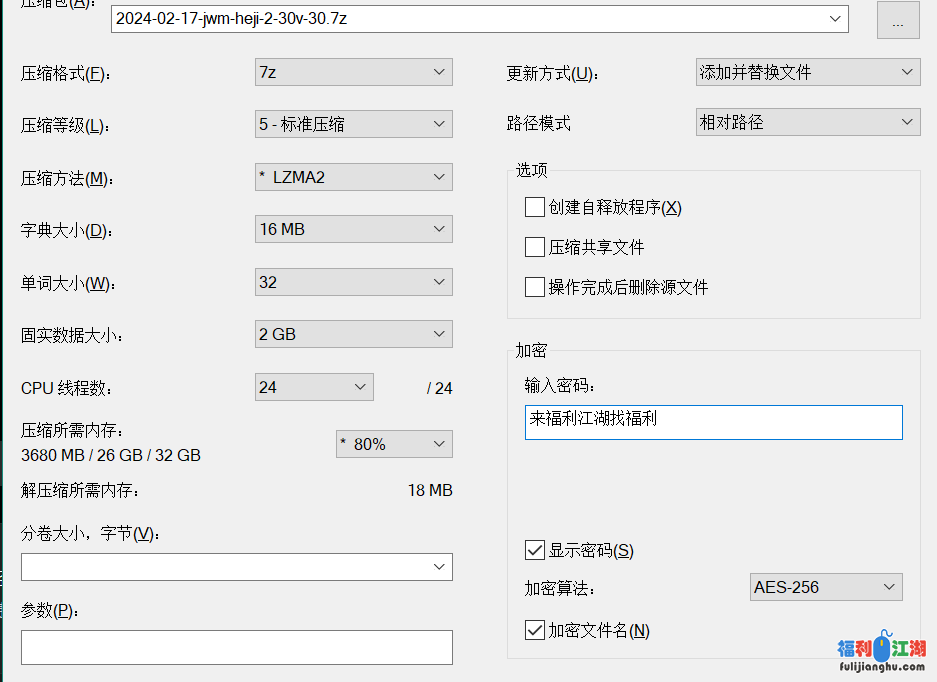Uncheck the 显示密码 show password option

(535, 549)
